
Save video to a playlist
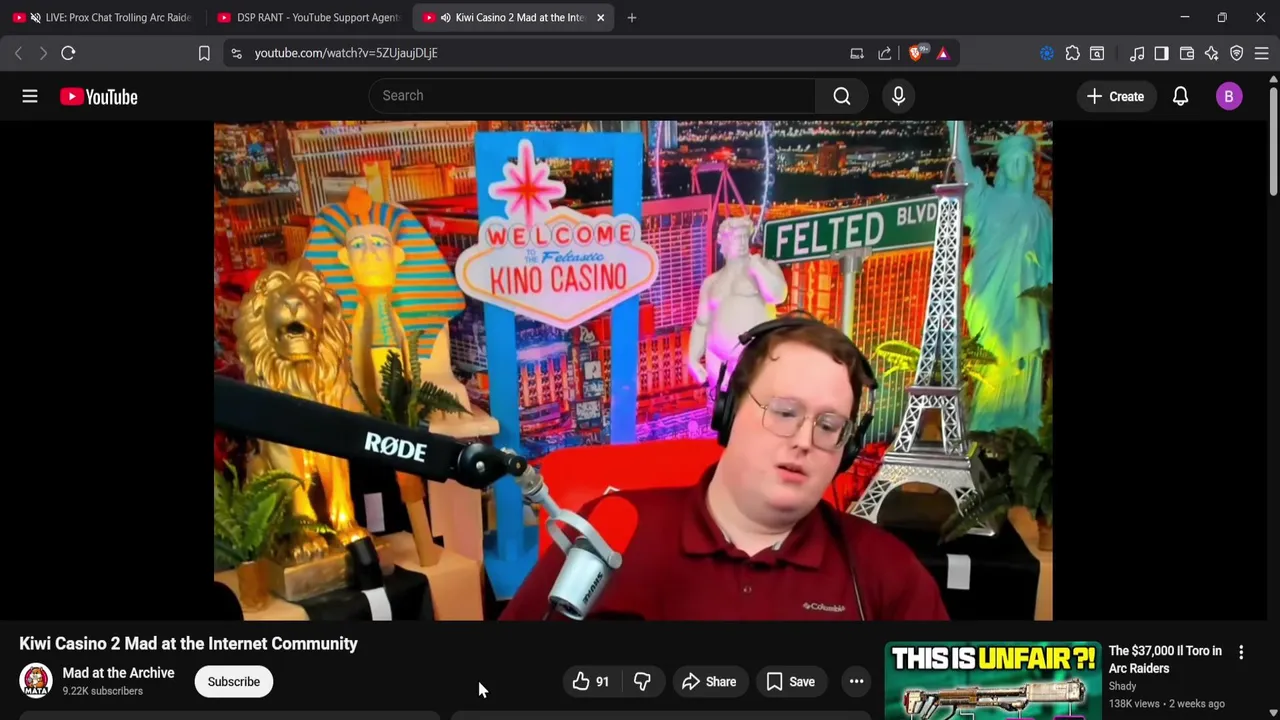791,682
